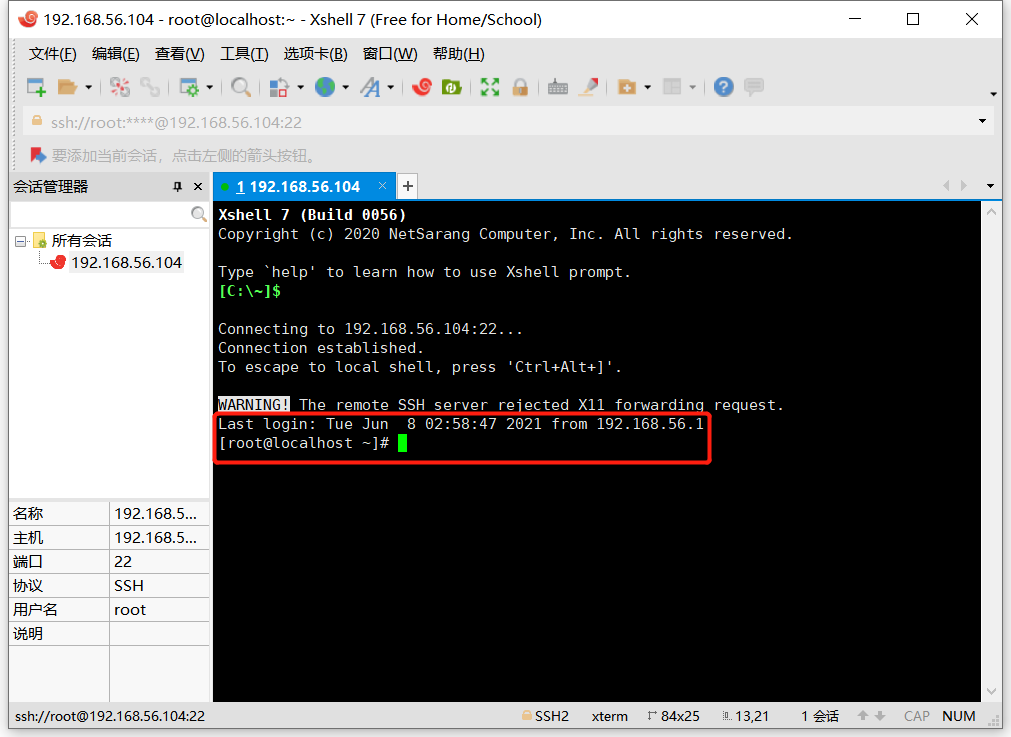Click the session manager search magnifier
The height and width of the screenshot is (737, 1011).
199,214
